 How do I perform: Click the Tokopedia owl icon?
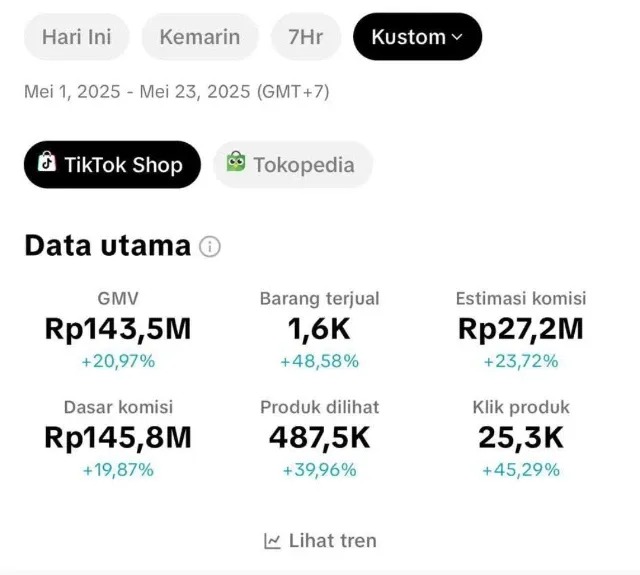235,163
